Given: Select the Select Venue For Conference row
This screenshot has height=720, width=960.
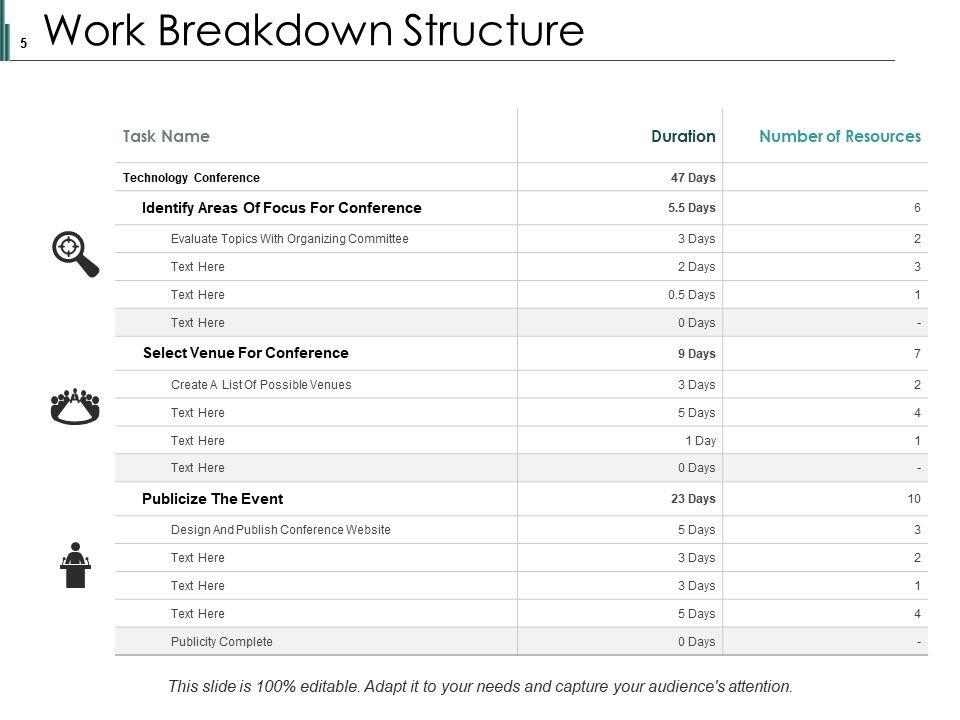Looking at the screenshot, I should pos(246,353).
